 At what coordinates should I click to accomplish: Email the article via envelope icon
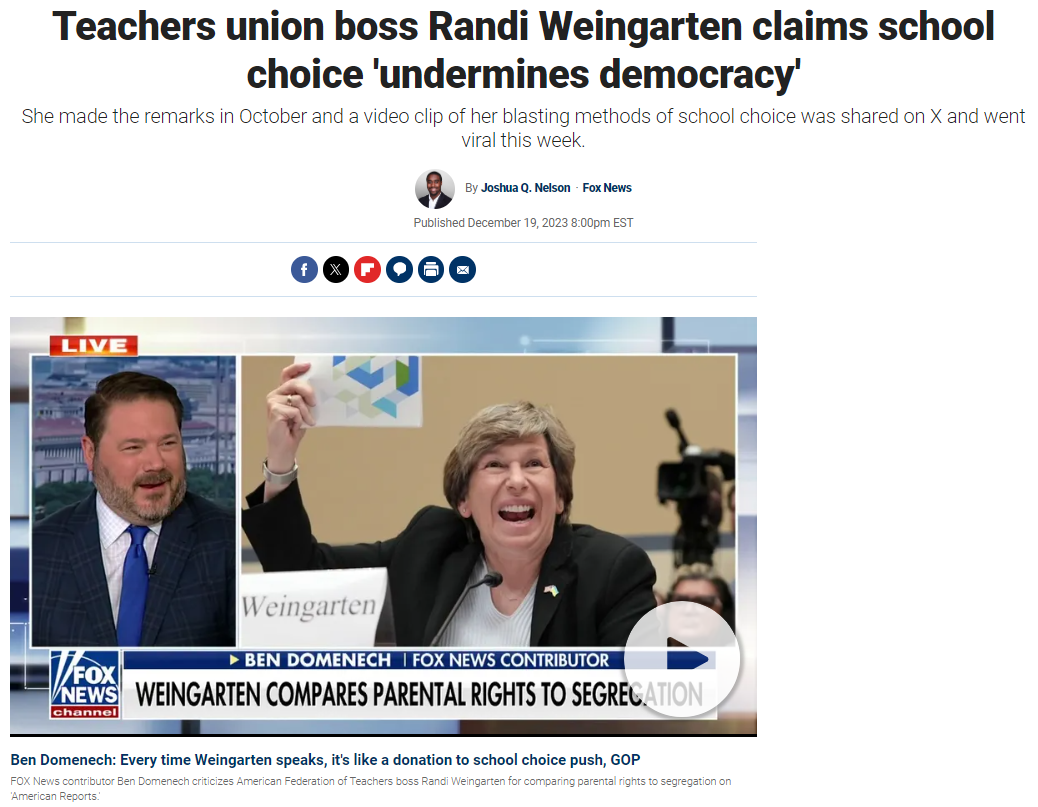[x=463, y=269]
